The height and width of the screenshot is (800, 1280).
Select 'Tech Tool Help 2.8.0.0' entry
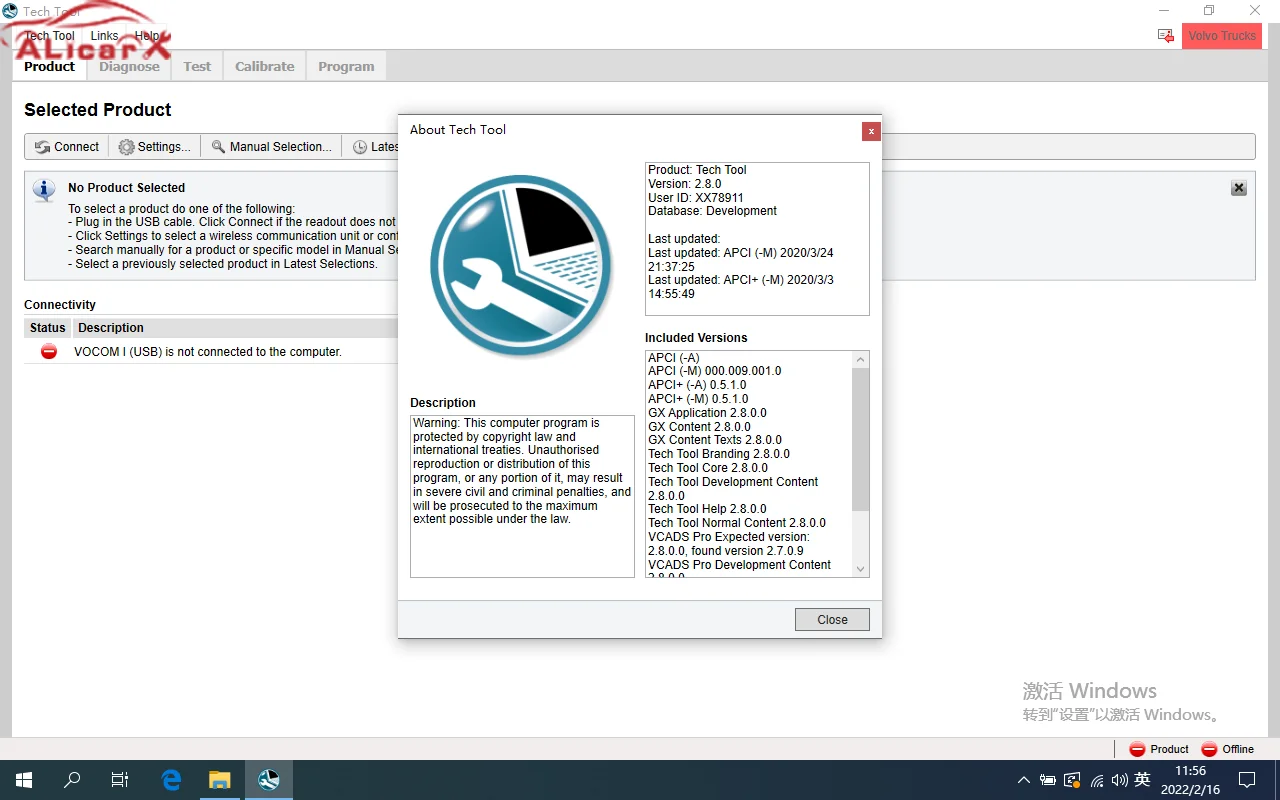tap(707, 509)
